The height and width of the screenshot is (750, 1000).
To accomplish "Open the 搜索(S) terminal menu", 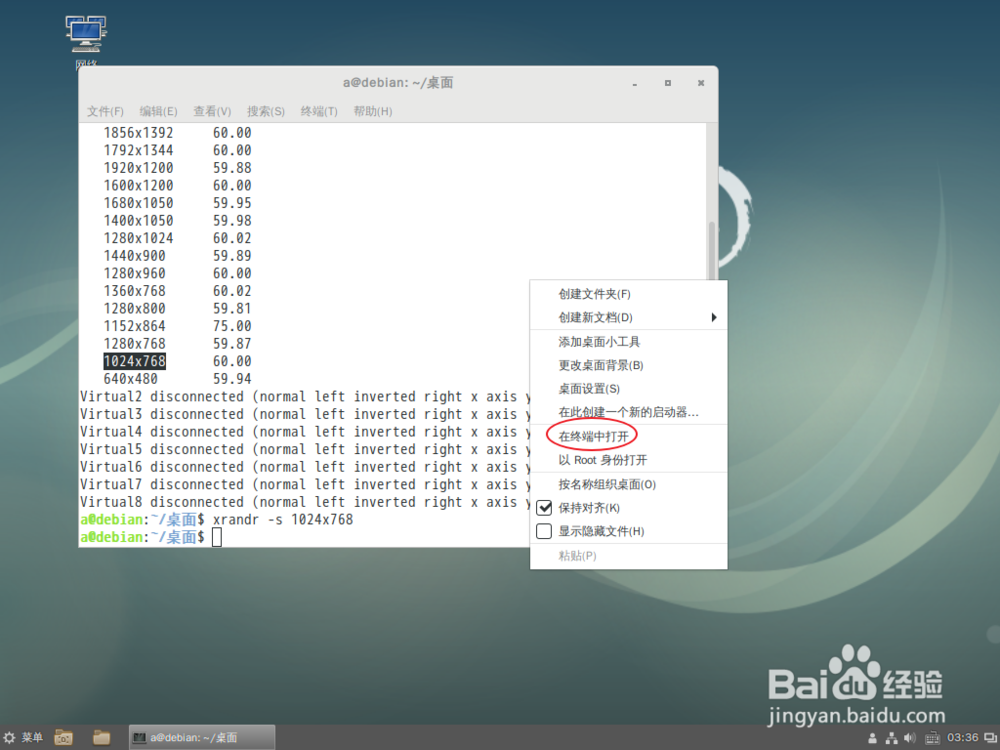I will click(266, 112).
